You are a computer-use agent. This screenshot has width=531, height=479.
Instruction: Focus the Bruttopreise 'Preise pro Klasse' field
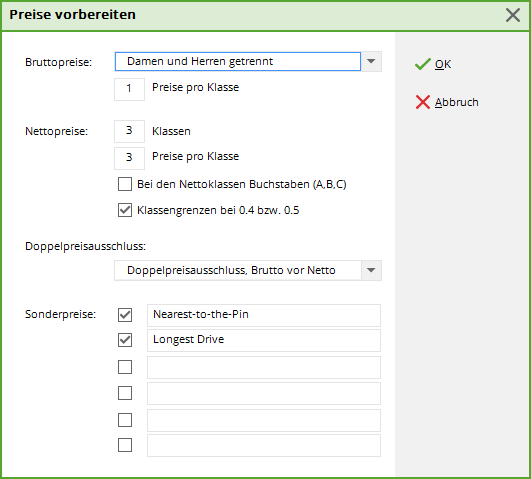[129, 89]
